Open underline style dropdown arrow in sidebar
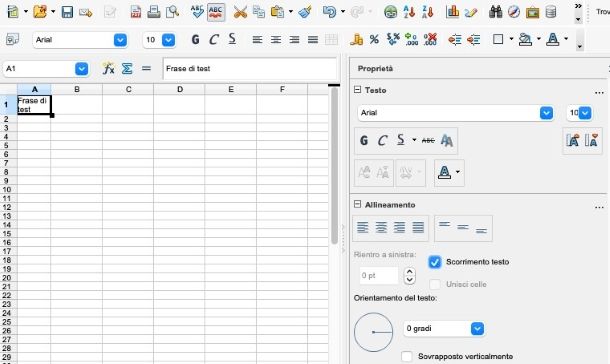 coord(414,140)
